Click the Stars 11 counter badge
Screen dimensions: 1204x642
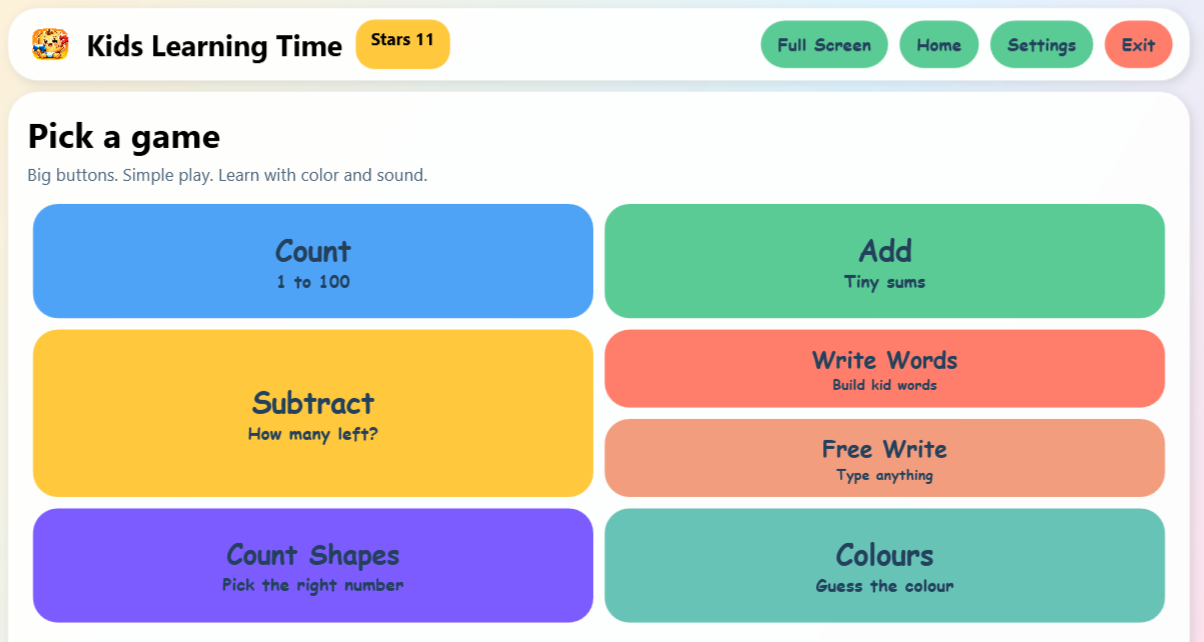tap(402, 44)
